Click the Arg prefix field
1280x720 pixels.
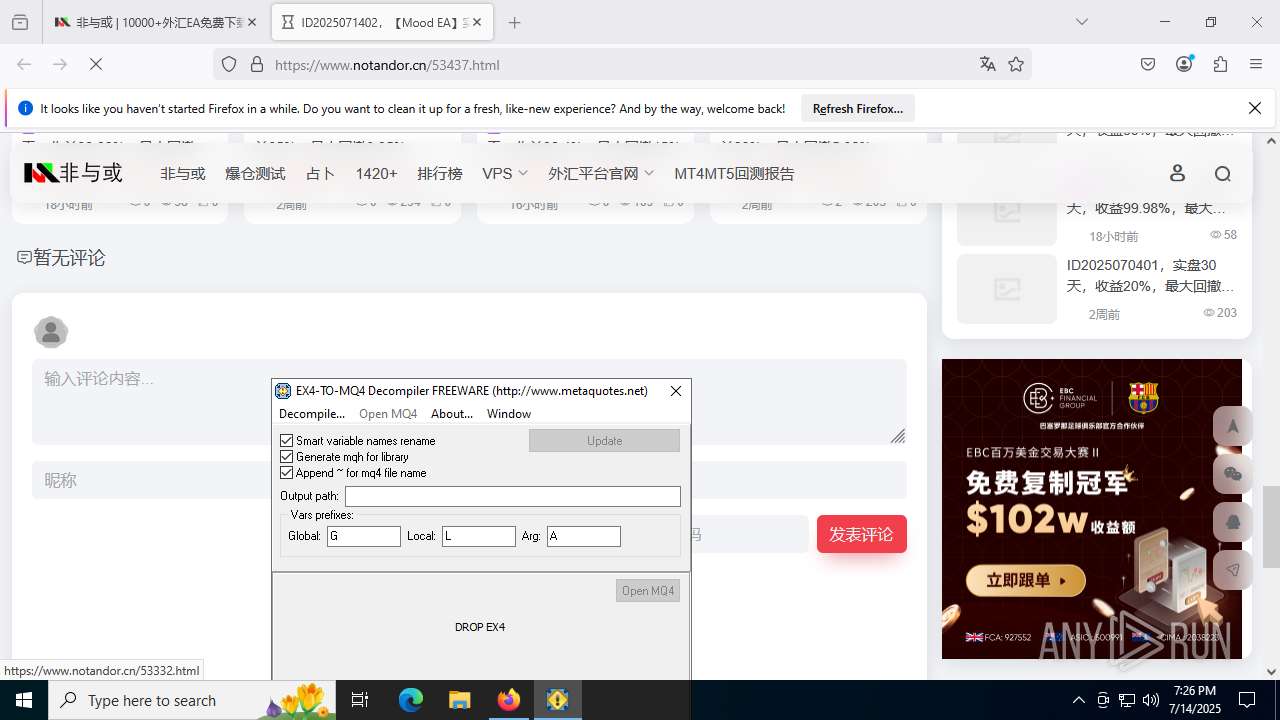tap(584, 536)
